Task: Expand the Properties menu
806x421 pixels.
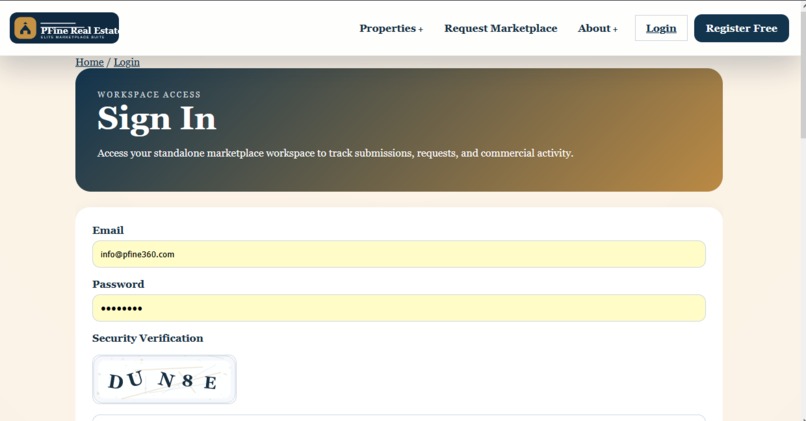Action: click(x=391, y=28)
